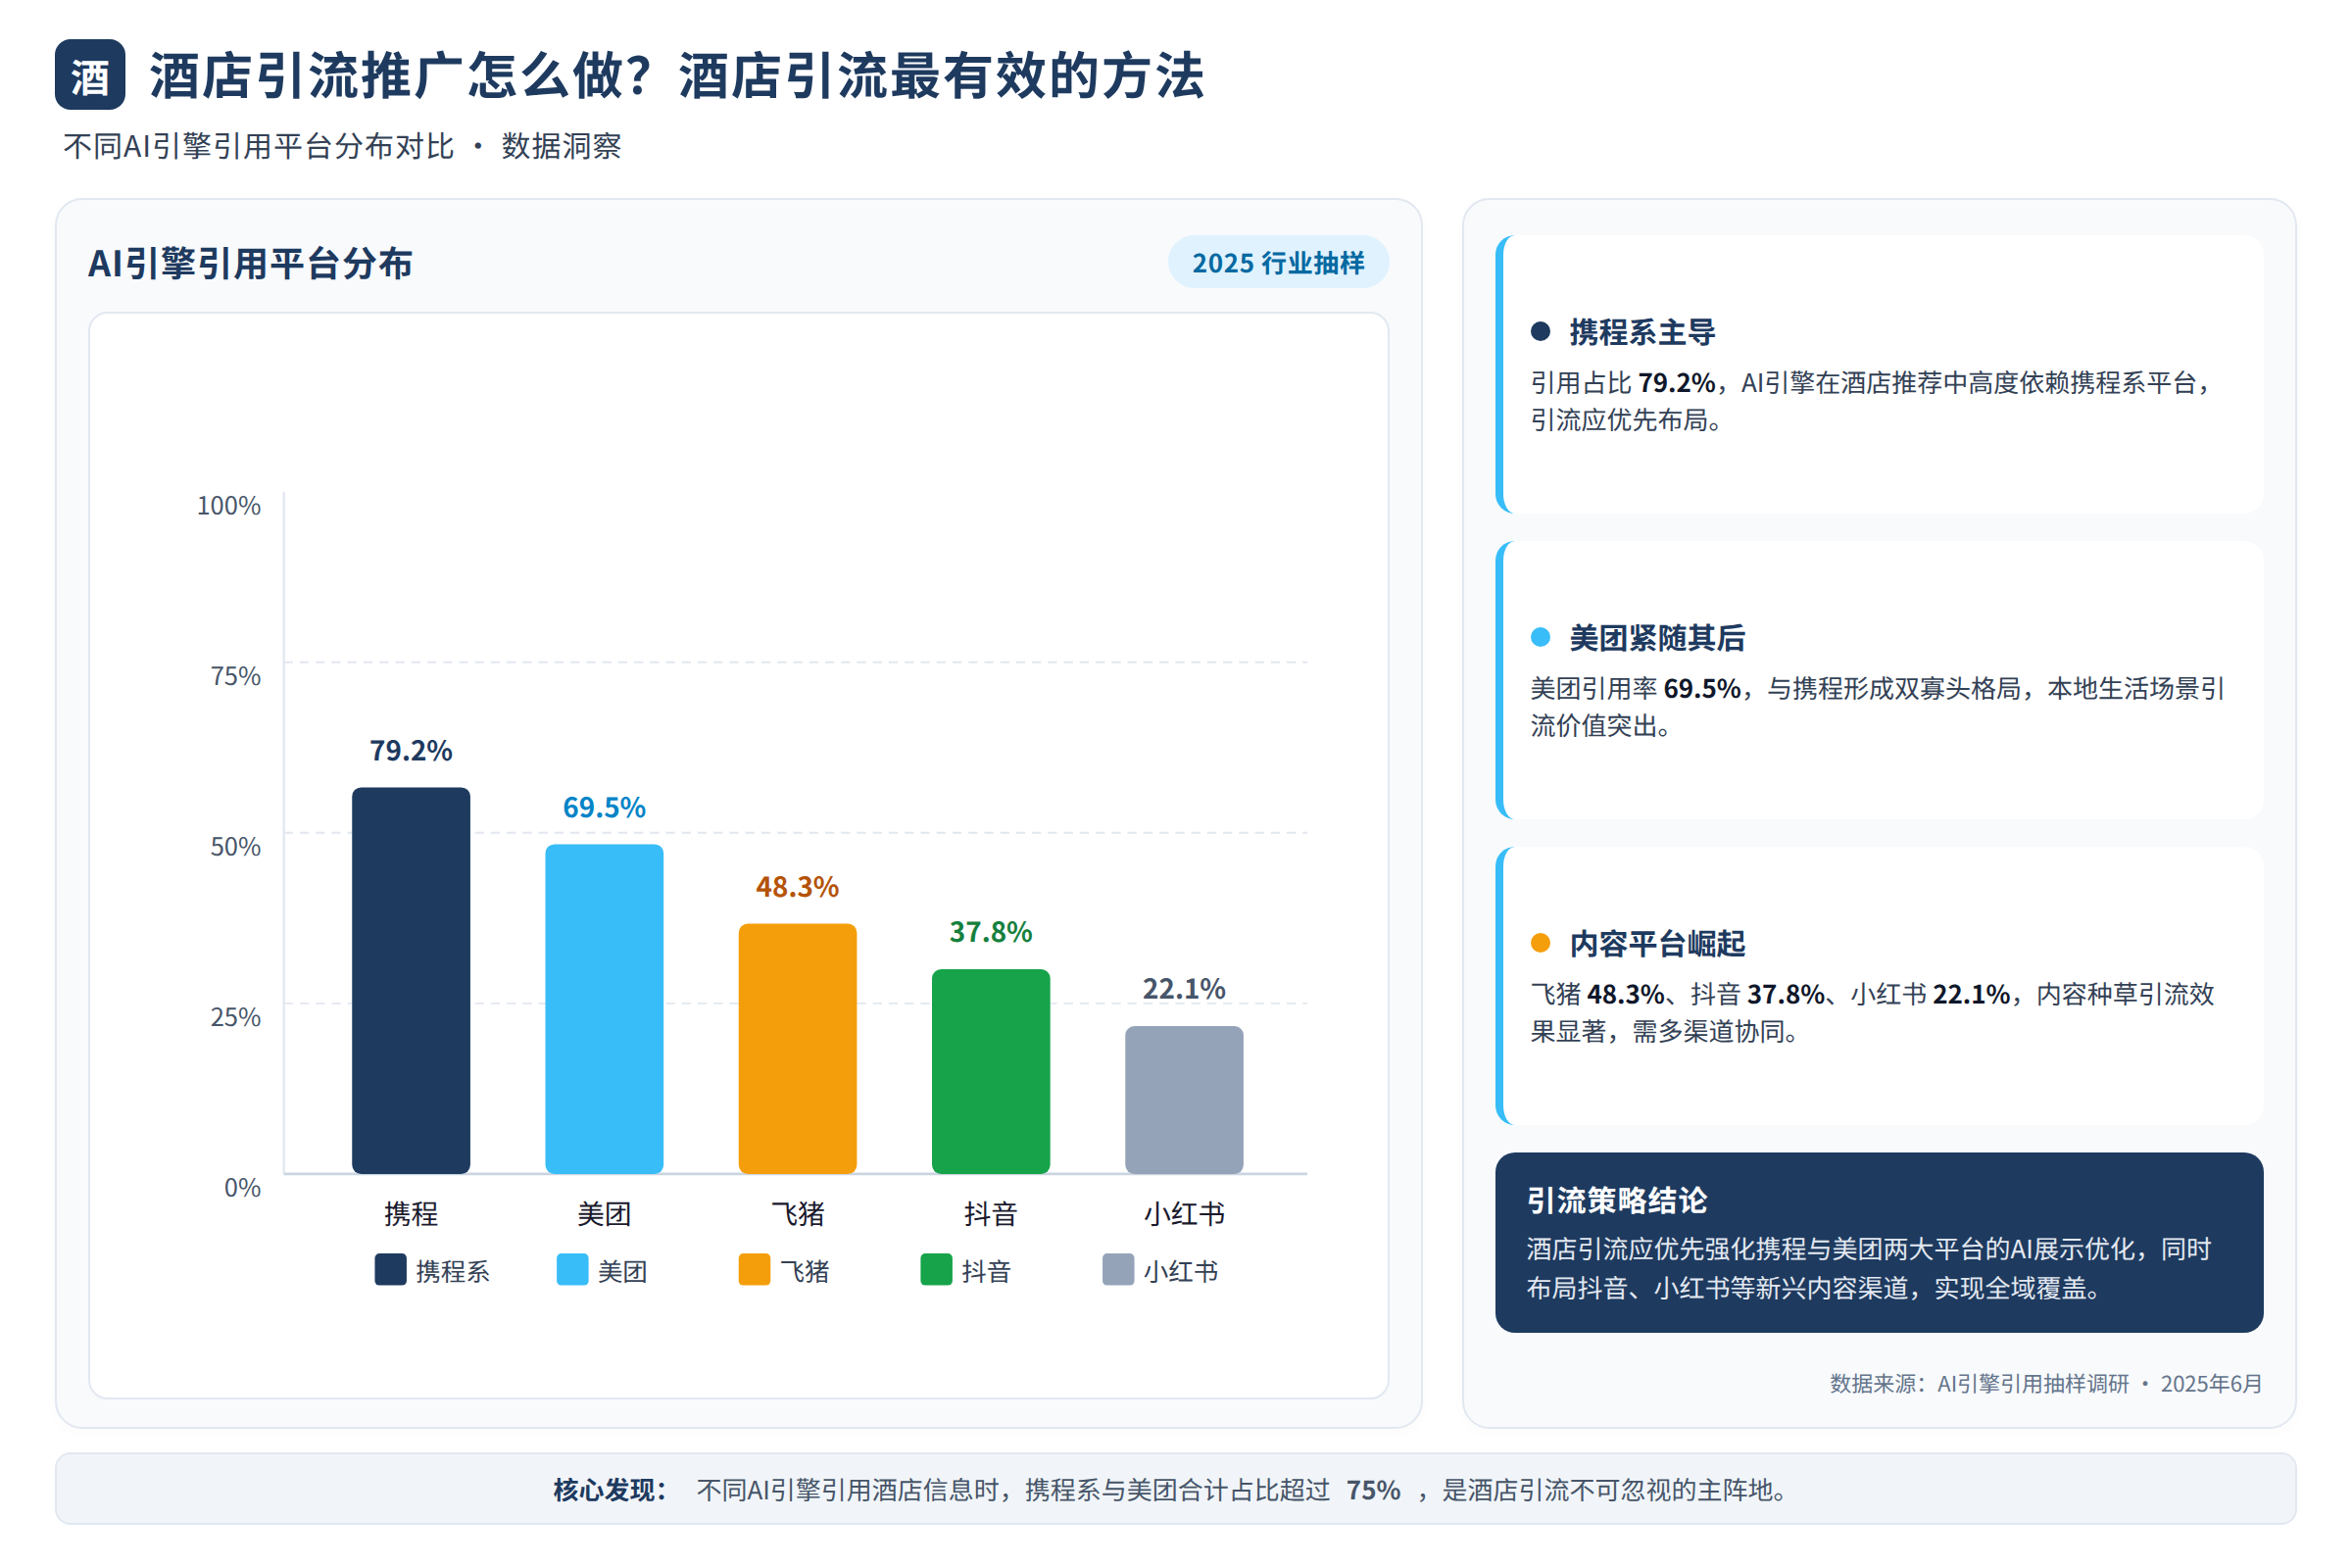The height and width of the screenshot is (1568, 2352).
Task: Click the 79.2% label above 携程 bar
Action: pos(411,751)
